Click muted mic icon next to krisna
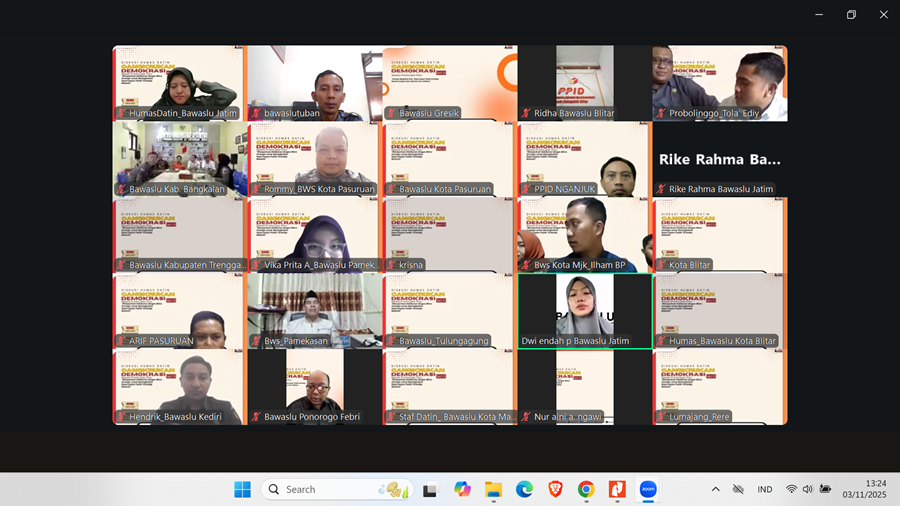Screen dimensions: 900x506 (x=391, y=264)
